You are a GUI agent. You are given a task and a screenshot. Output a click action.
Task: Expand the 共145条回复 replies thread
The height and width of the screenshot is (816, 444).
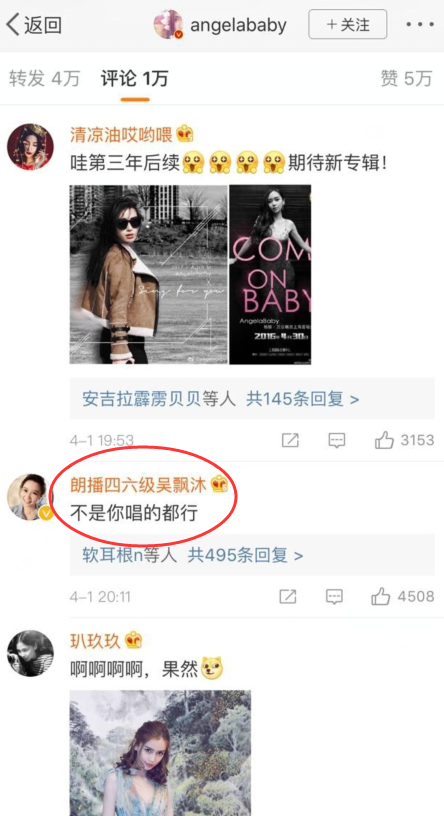click(x=252, y=399)
